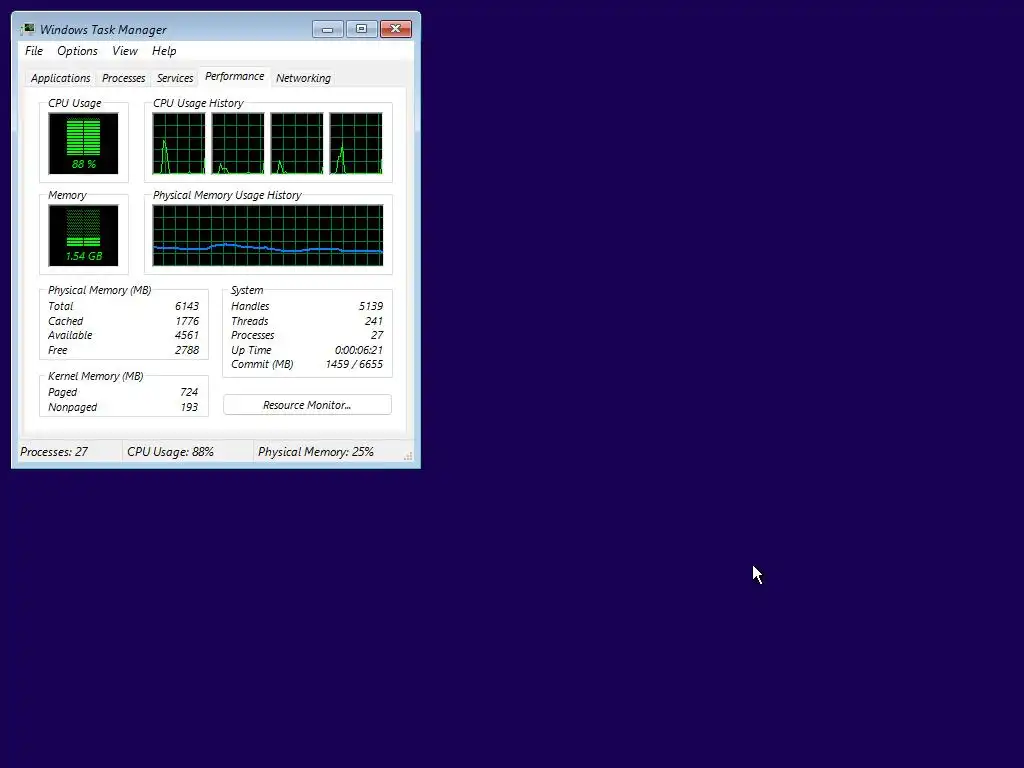
Task: Switch to the Networking tab
Action: tap(303, 78)
